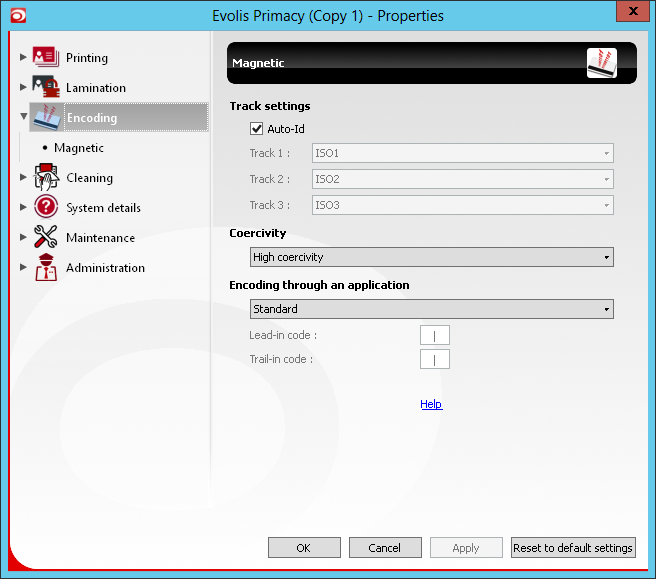Click the Cleaning hand-wipe icon
The width and height of the screenshot is (656, 579).
(46, 177)
